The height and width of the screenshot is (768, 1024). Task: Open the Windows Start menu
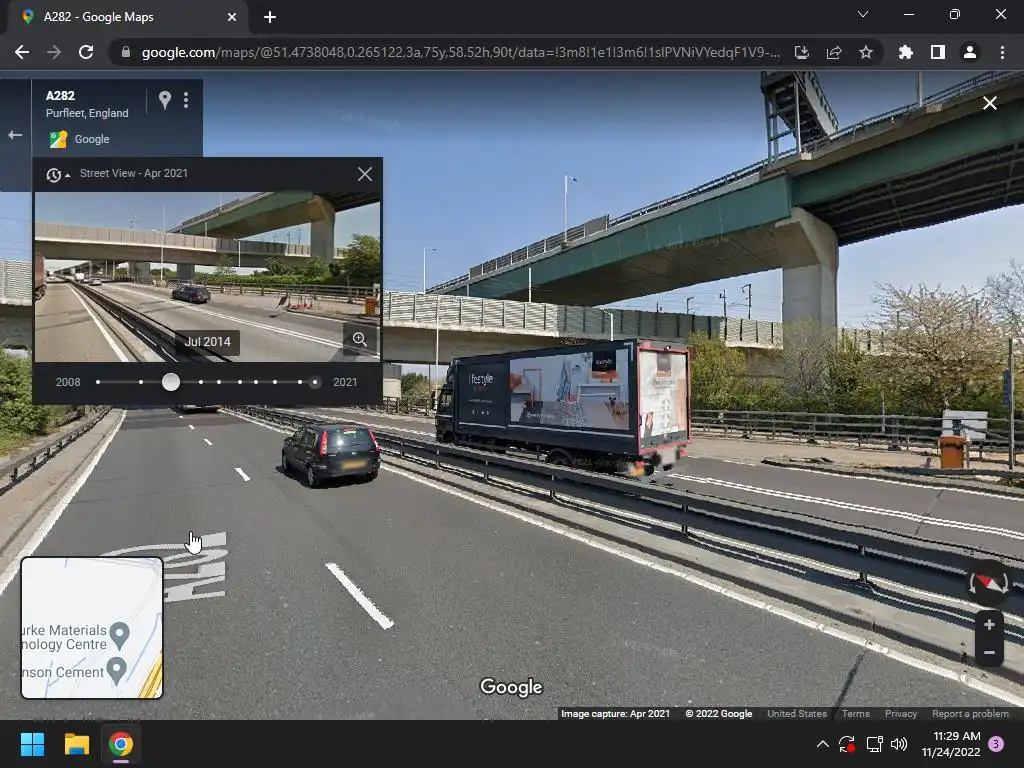[32, 744]
